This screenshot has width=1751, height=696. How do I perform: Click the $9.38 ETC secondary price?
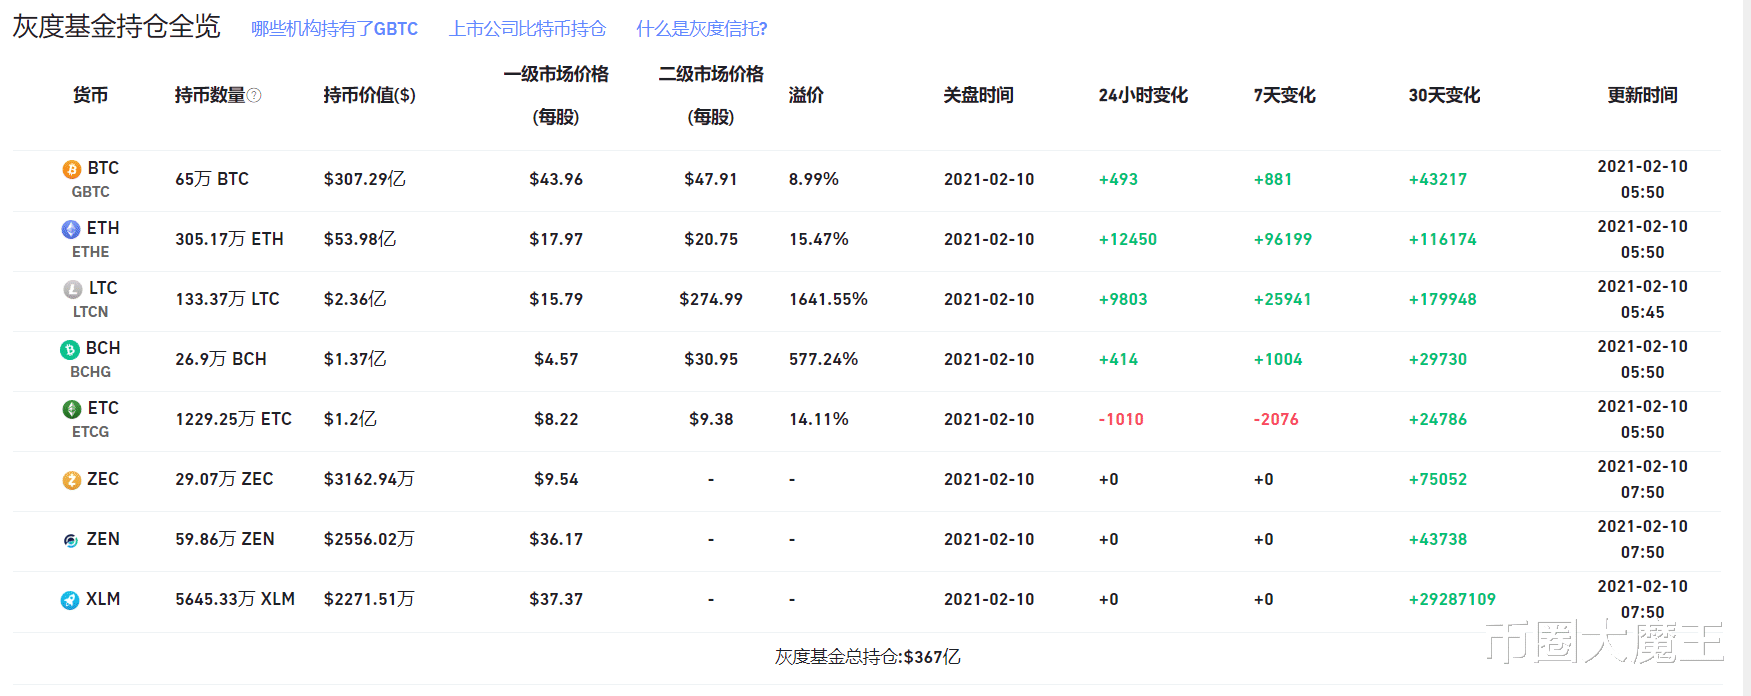(x=711, y=419)
